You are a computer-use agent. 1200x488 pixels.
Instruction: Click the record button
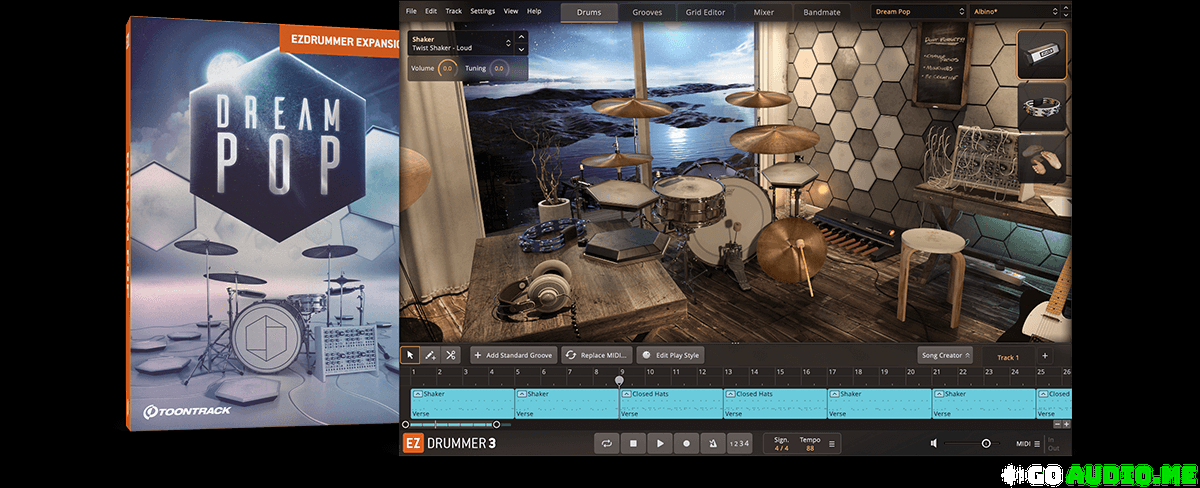pyautogui.click(x=686, y=443)
